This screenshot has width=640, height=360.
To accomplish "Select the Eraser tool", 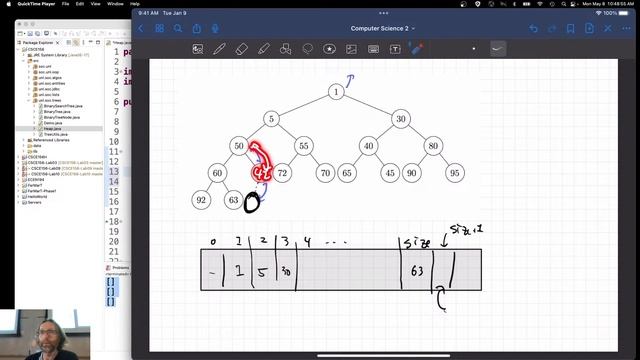I will 242,49.
